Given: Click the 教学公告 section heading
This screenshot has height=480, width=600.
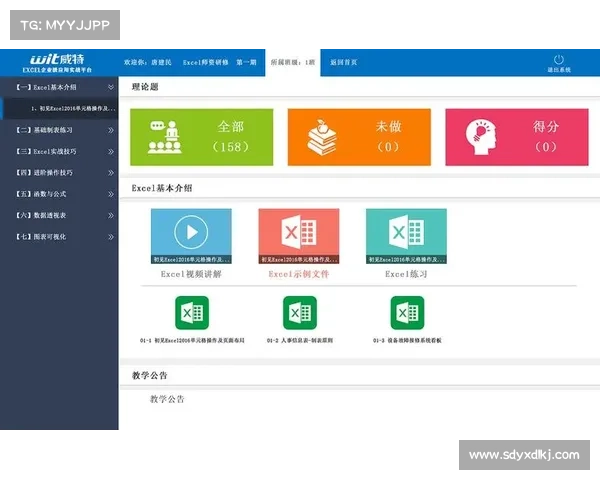Looking at the screenshot, I should 150,376.
